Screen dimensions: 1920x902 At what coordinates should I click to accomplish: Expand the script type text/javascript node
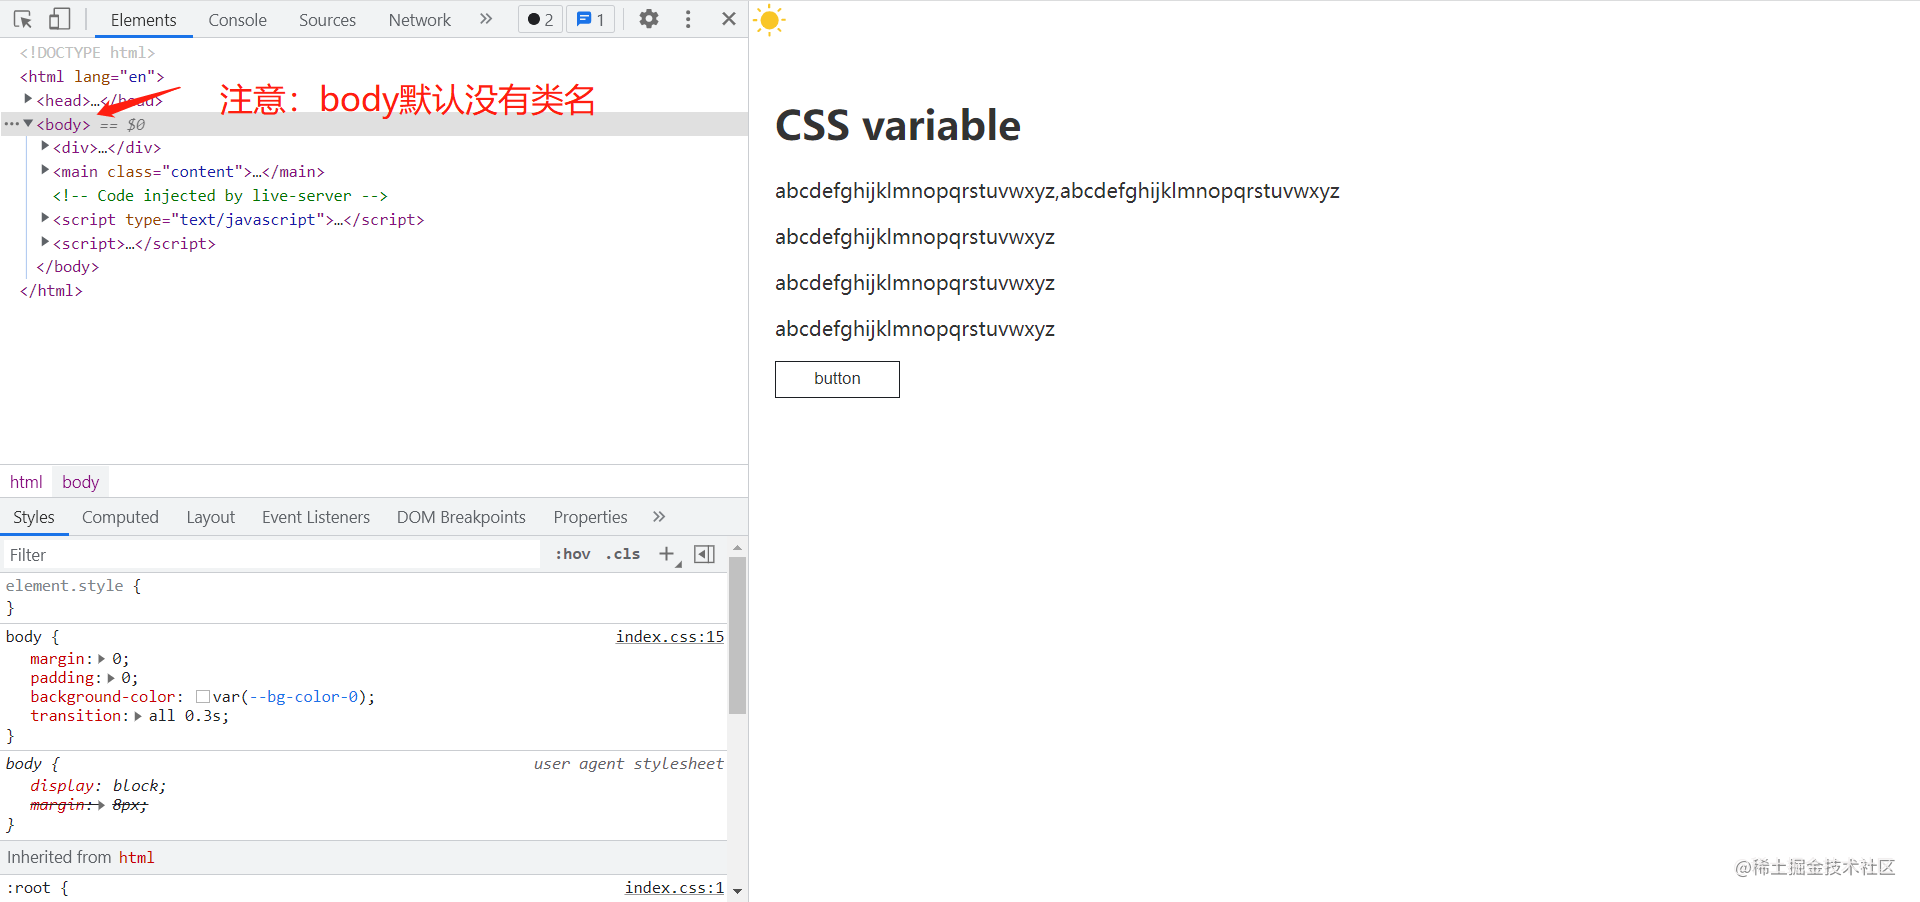(44, 218)
